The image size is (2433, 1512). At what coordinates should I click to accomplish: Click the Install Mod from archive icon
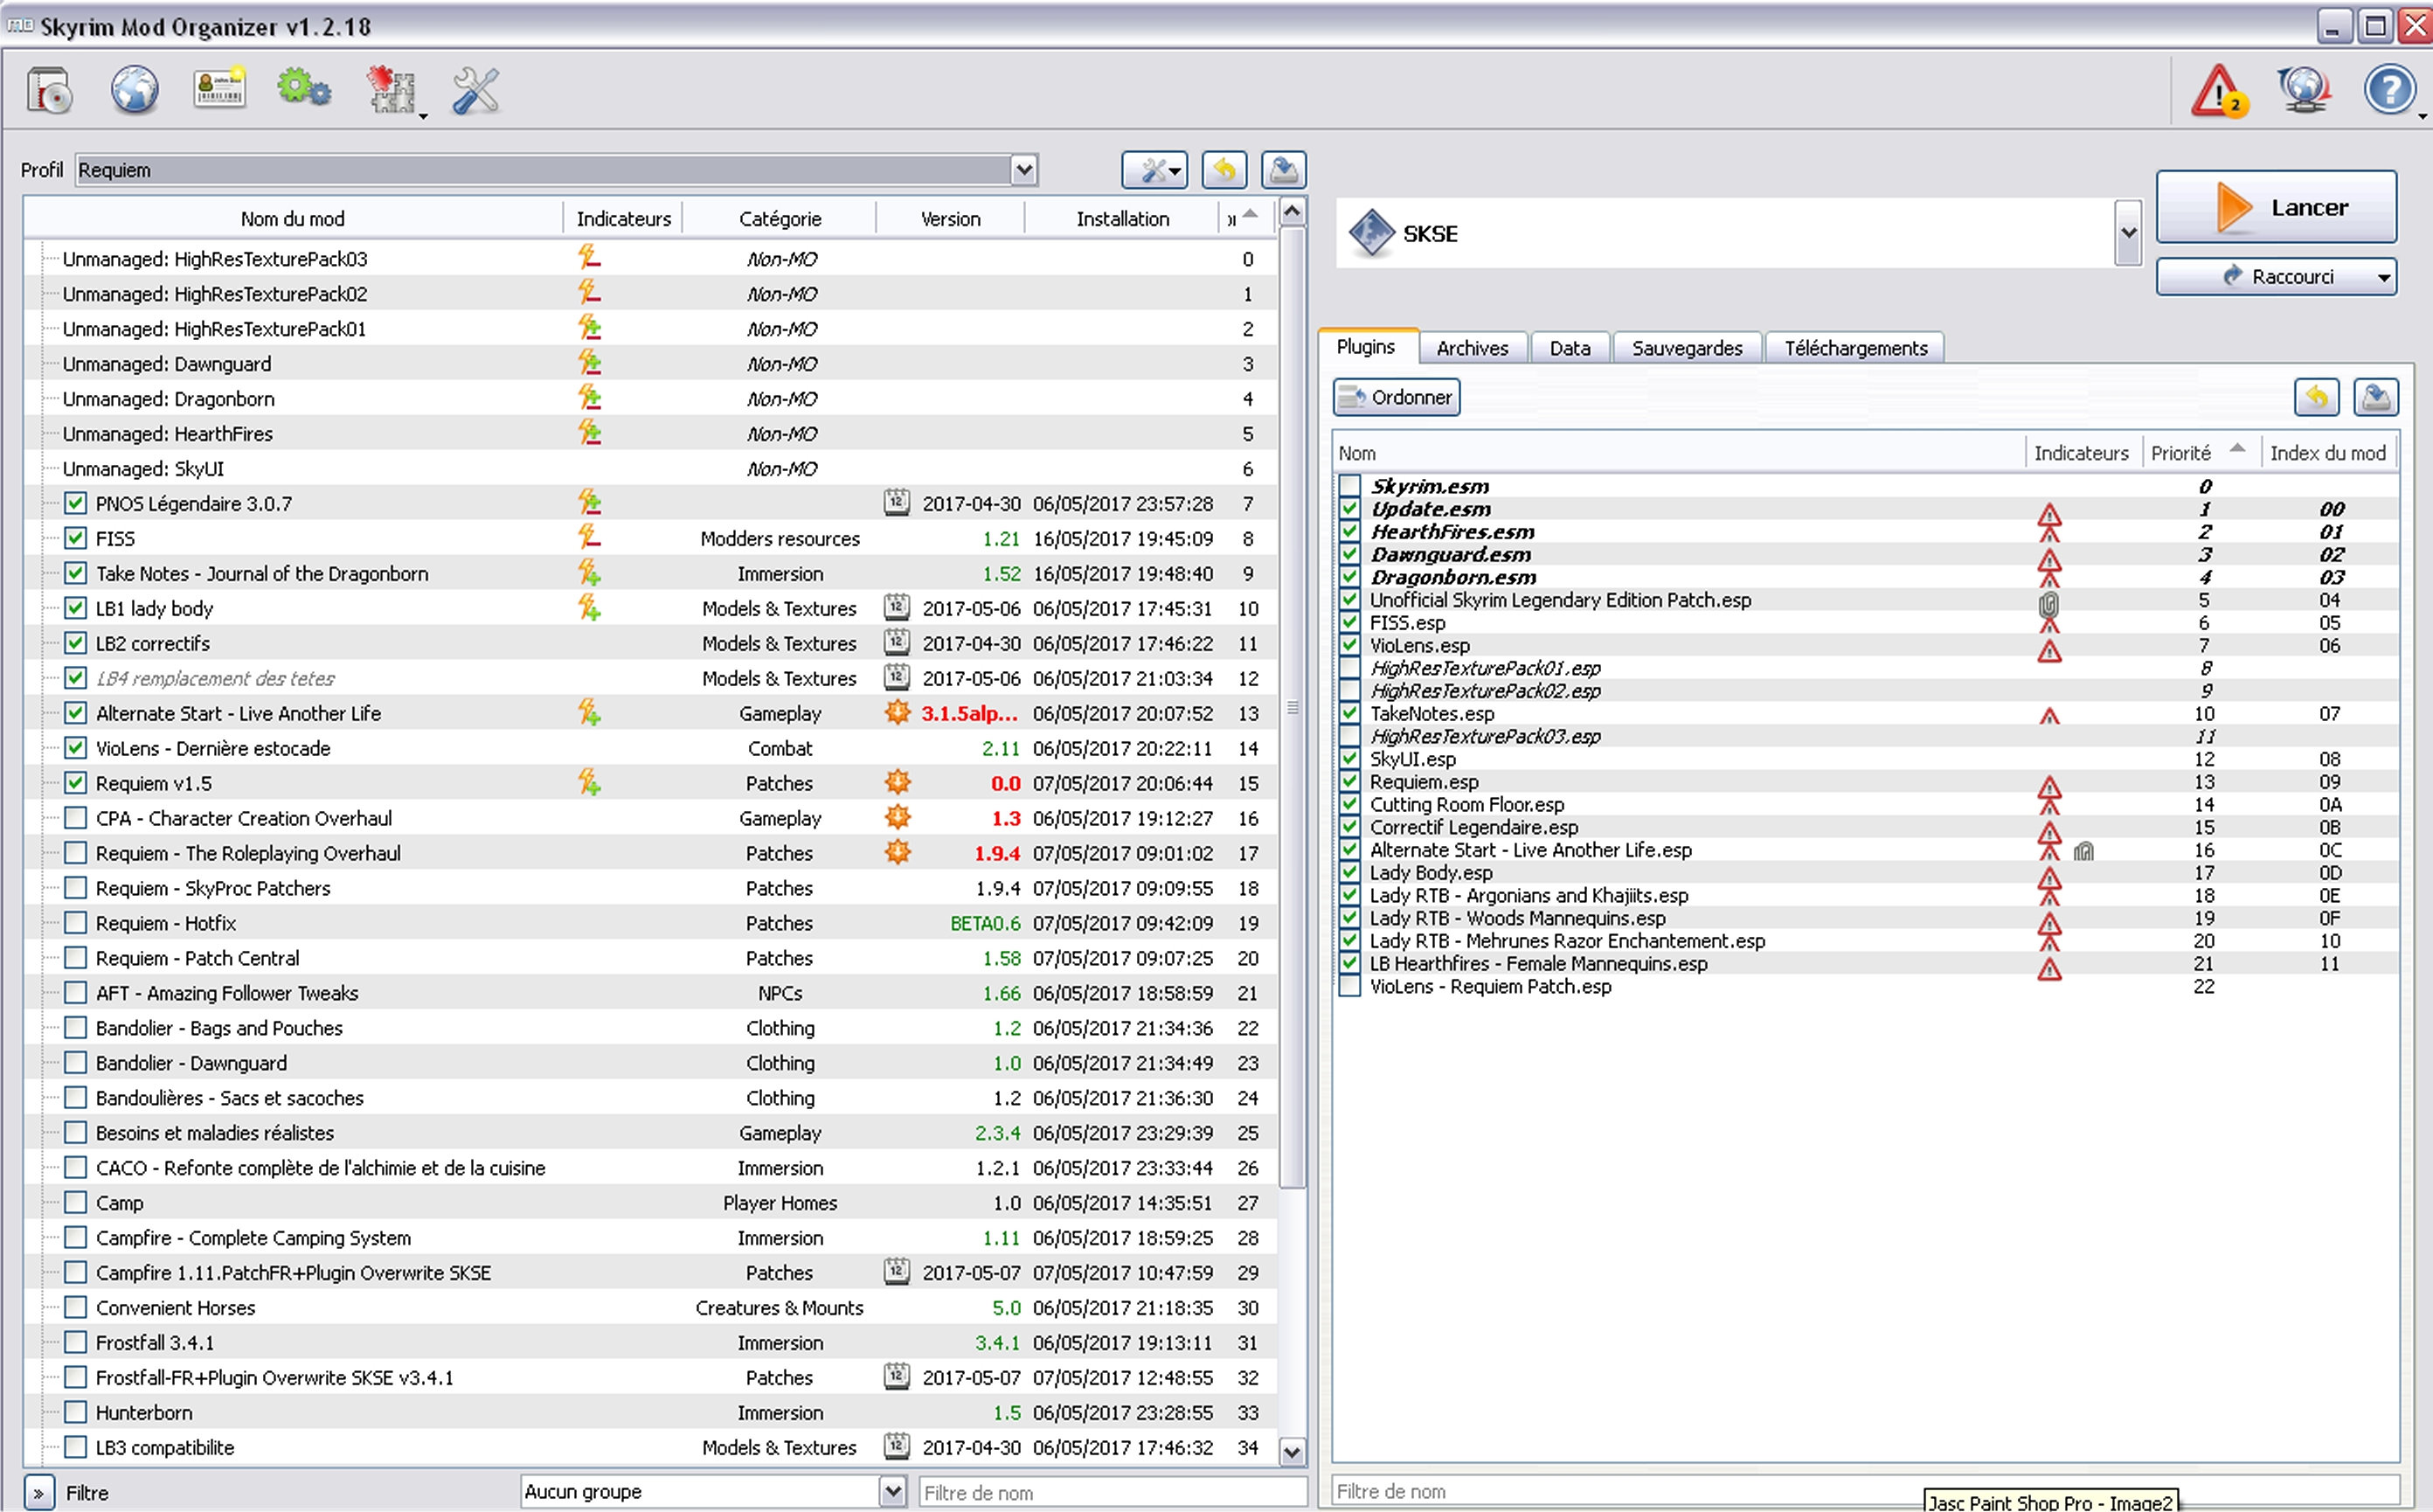49,91
